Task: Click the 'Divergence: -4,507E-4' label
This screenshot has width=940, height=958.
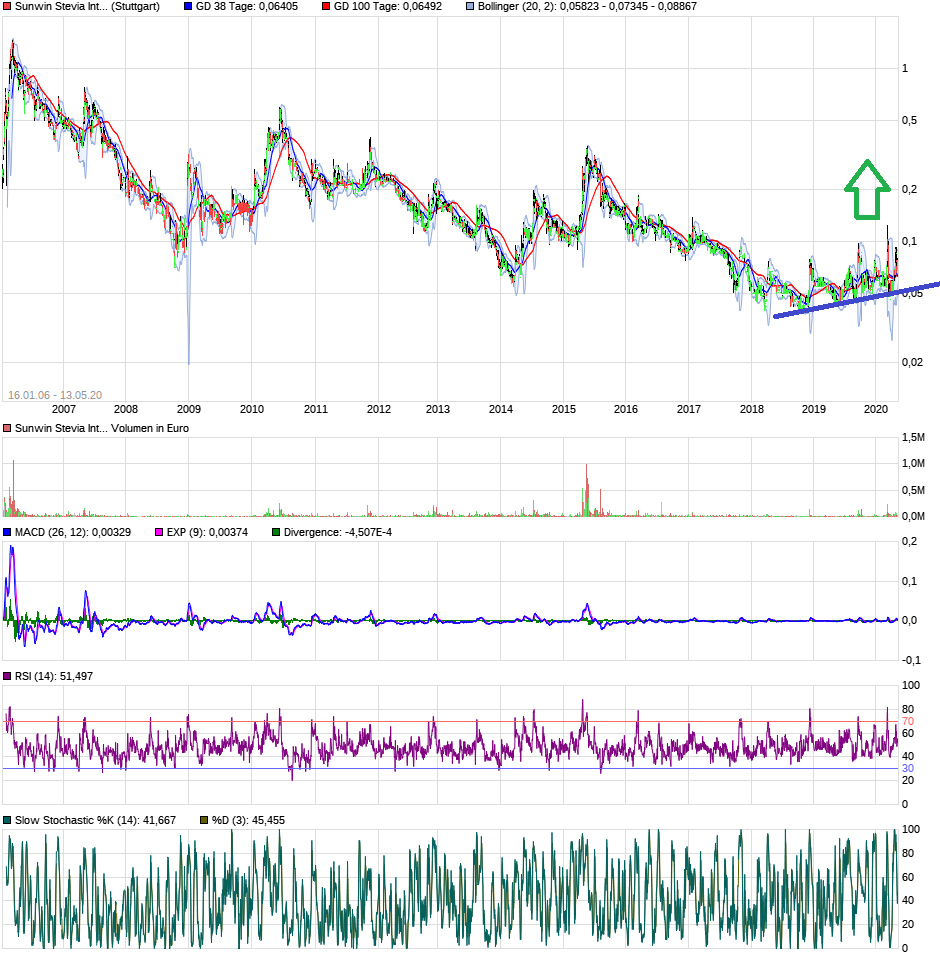Action: 338,532
